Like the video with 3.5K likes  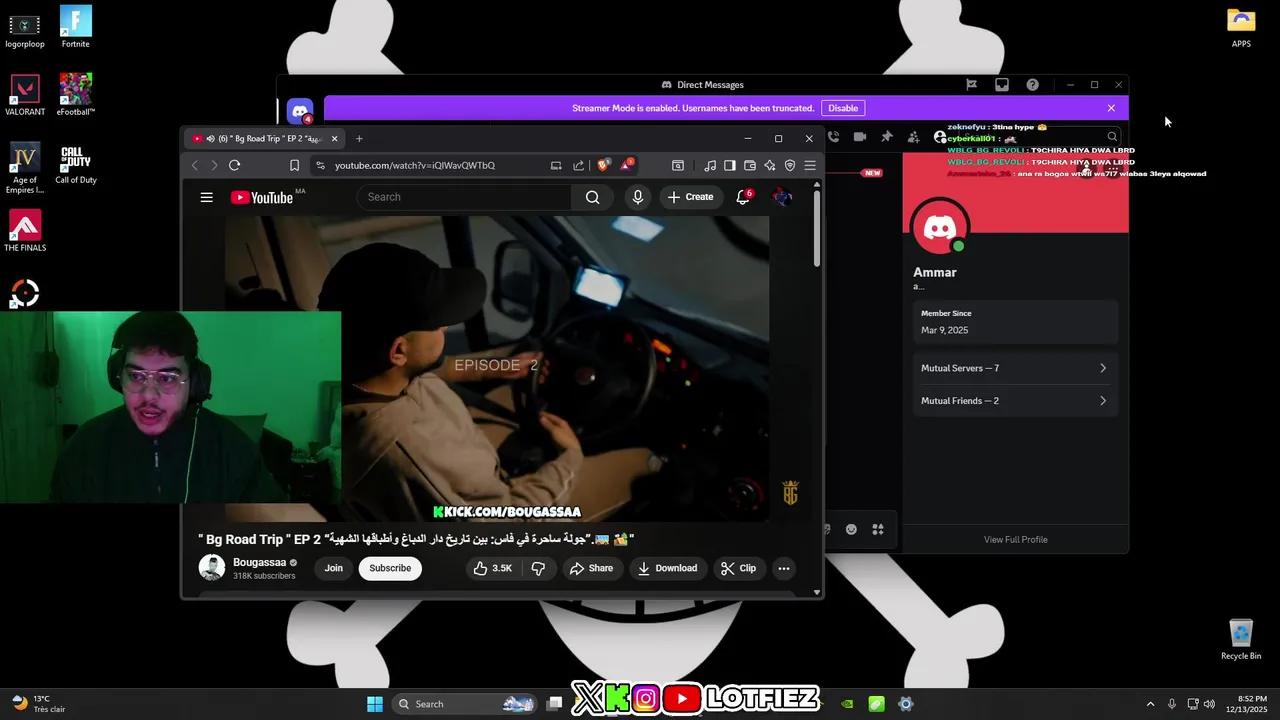(493, 568)
